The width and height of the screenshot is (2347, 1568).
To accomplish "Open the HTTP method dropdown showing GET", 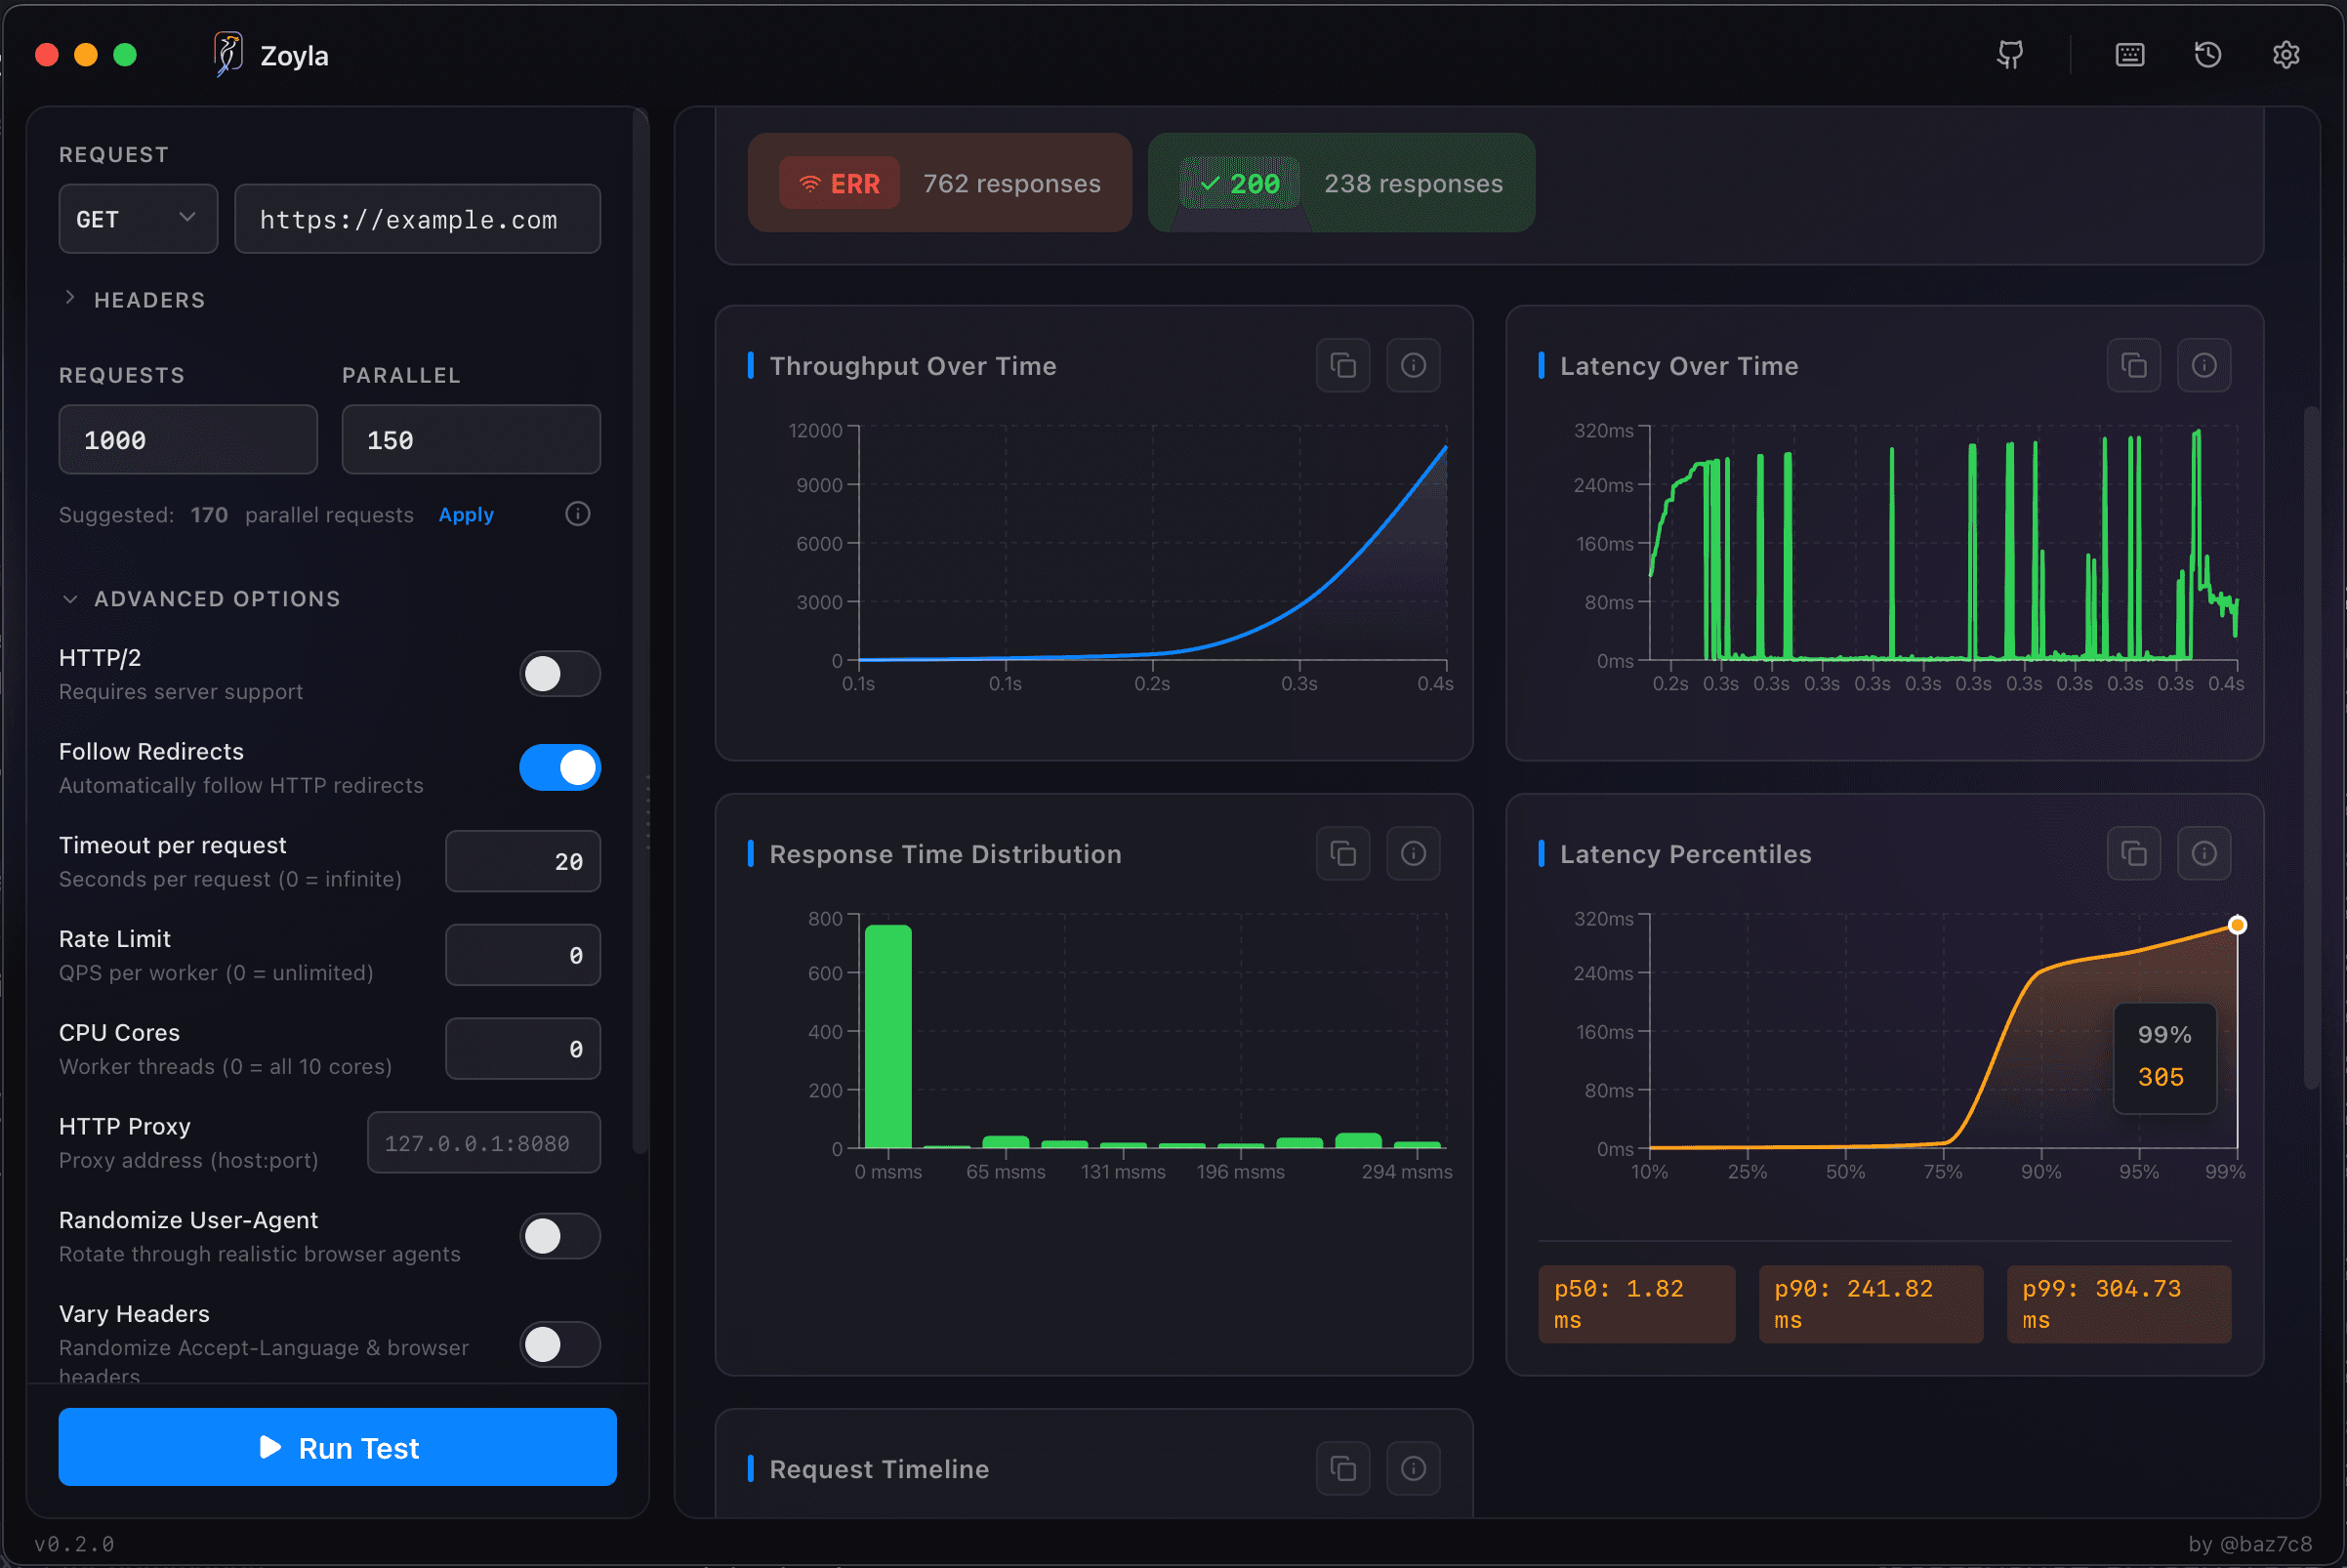I will coord(137,218).
